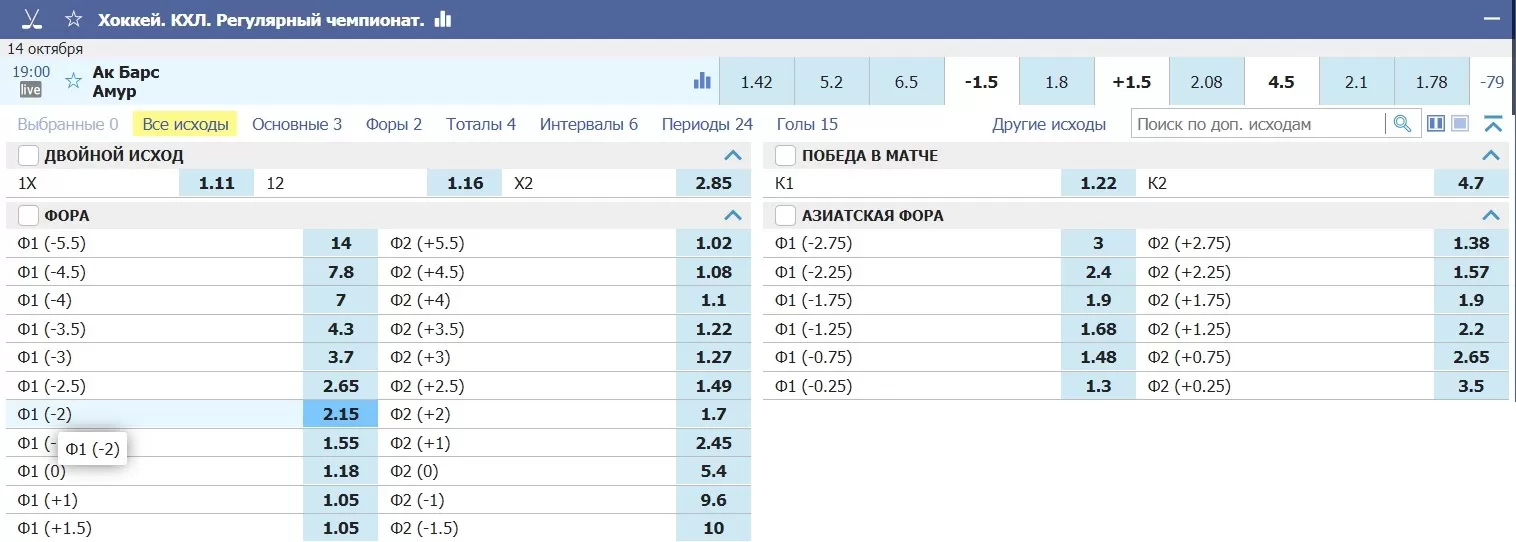Open the Интервалы 6 tab

[589, 124]
